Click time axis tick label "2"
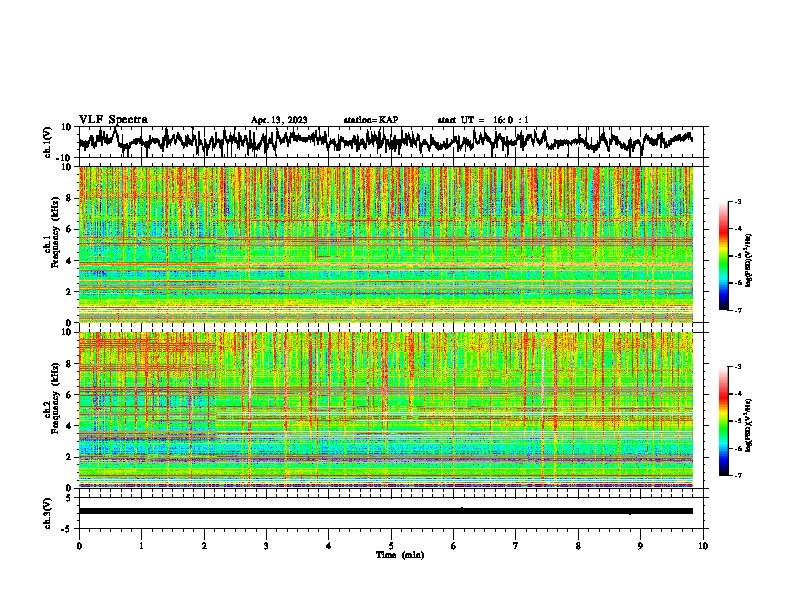 (x=204, y=546)
